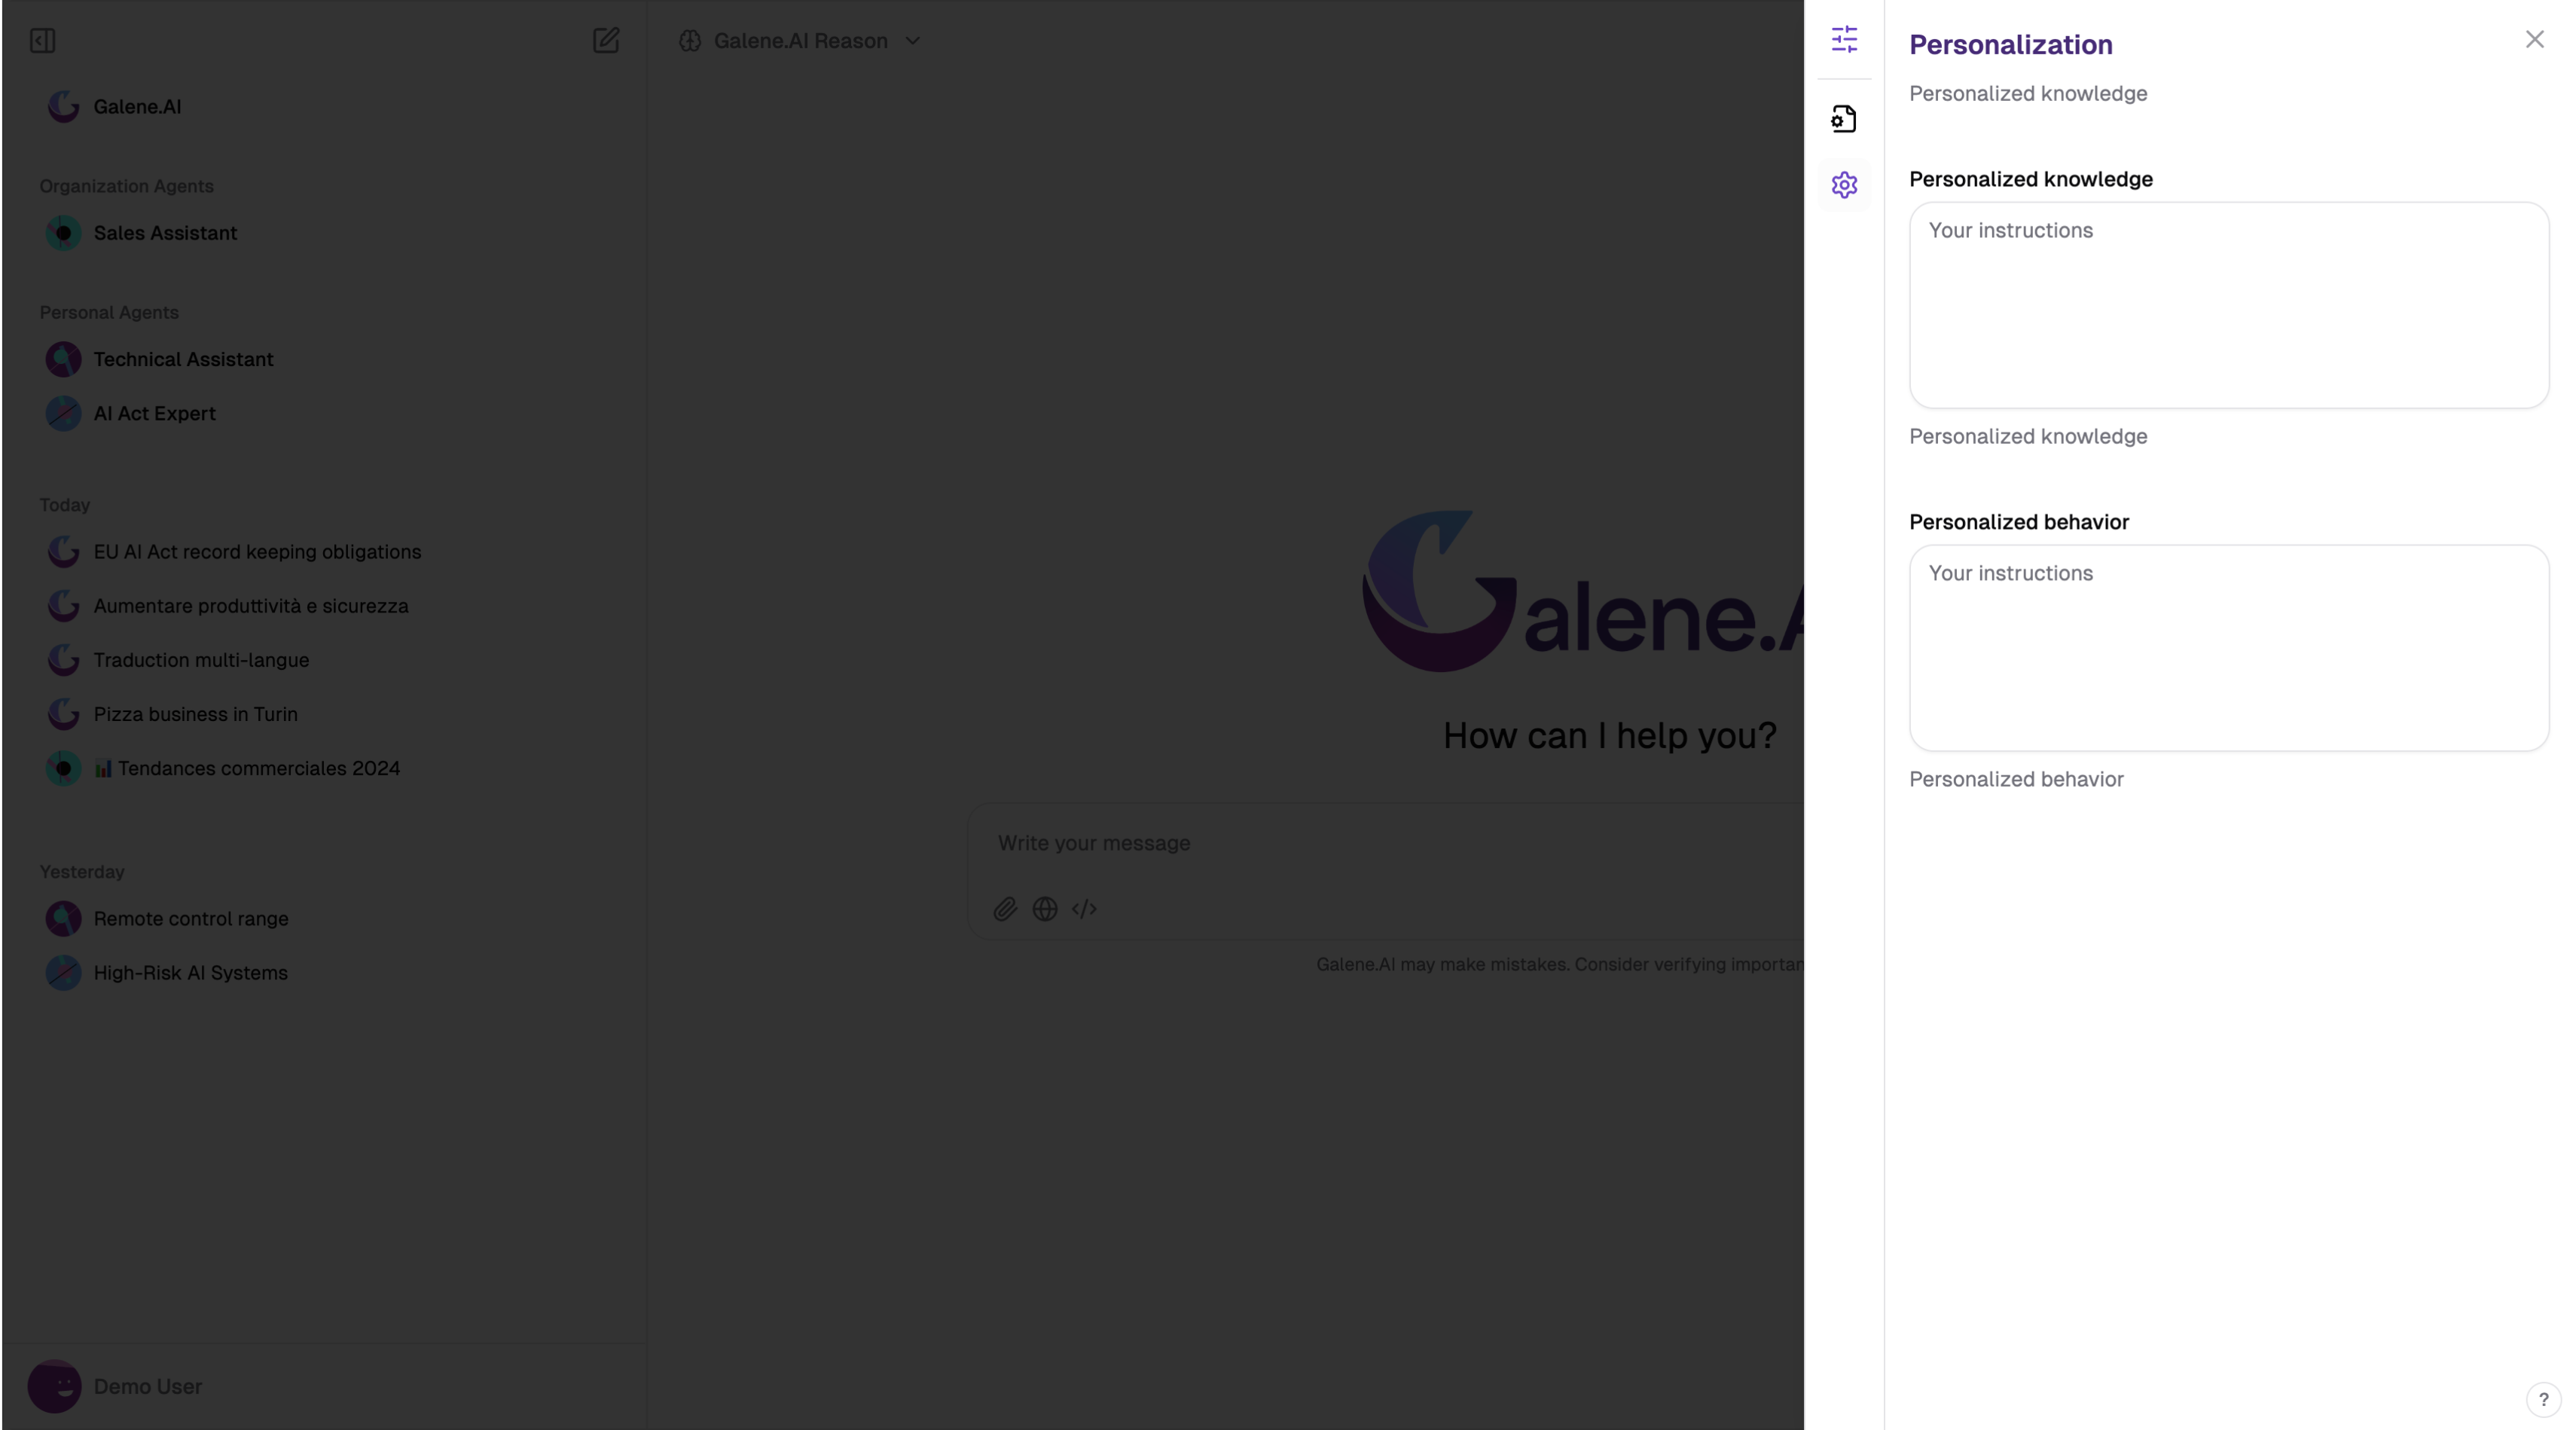The height and width of the screenshot is (1430, 2576).
Task: Click the crescent icon beside Pizza business in Turin
Action: click(x=63, y=714)
